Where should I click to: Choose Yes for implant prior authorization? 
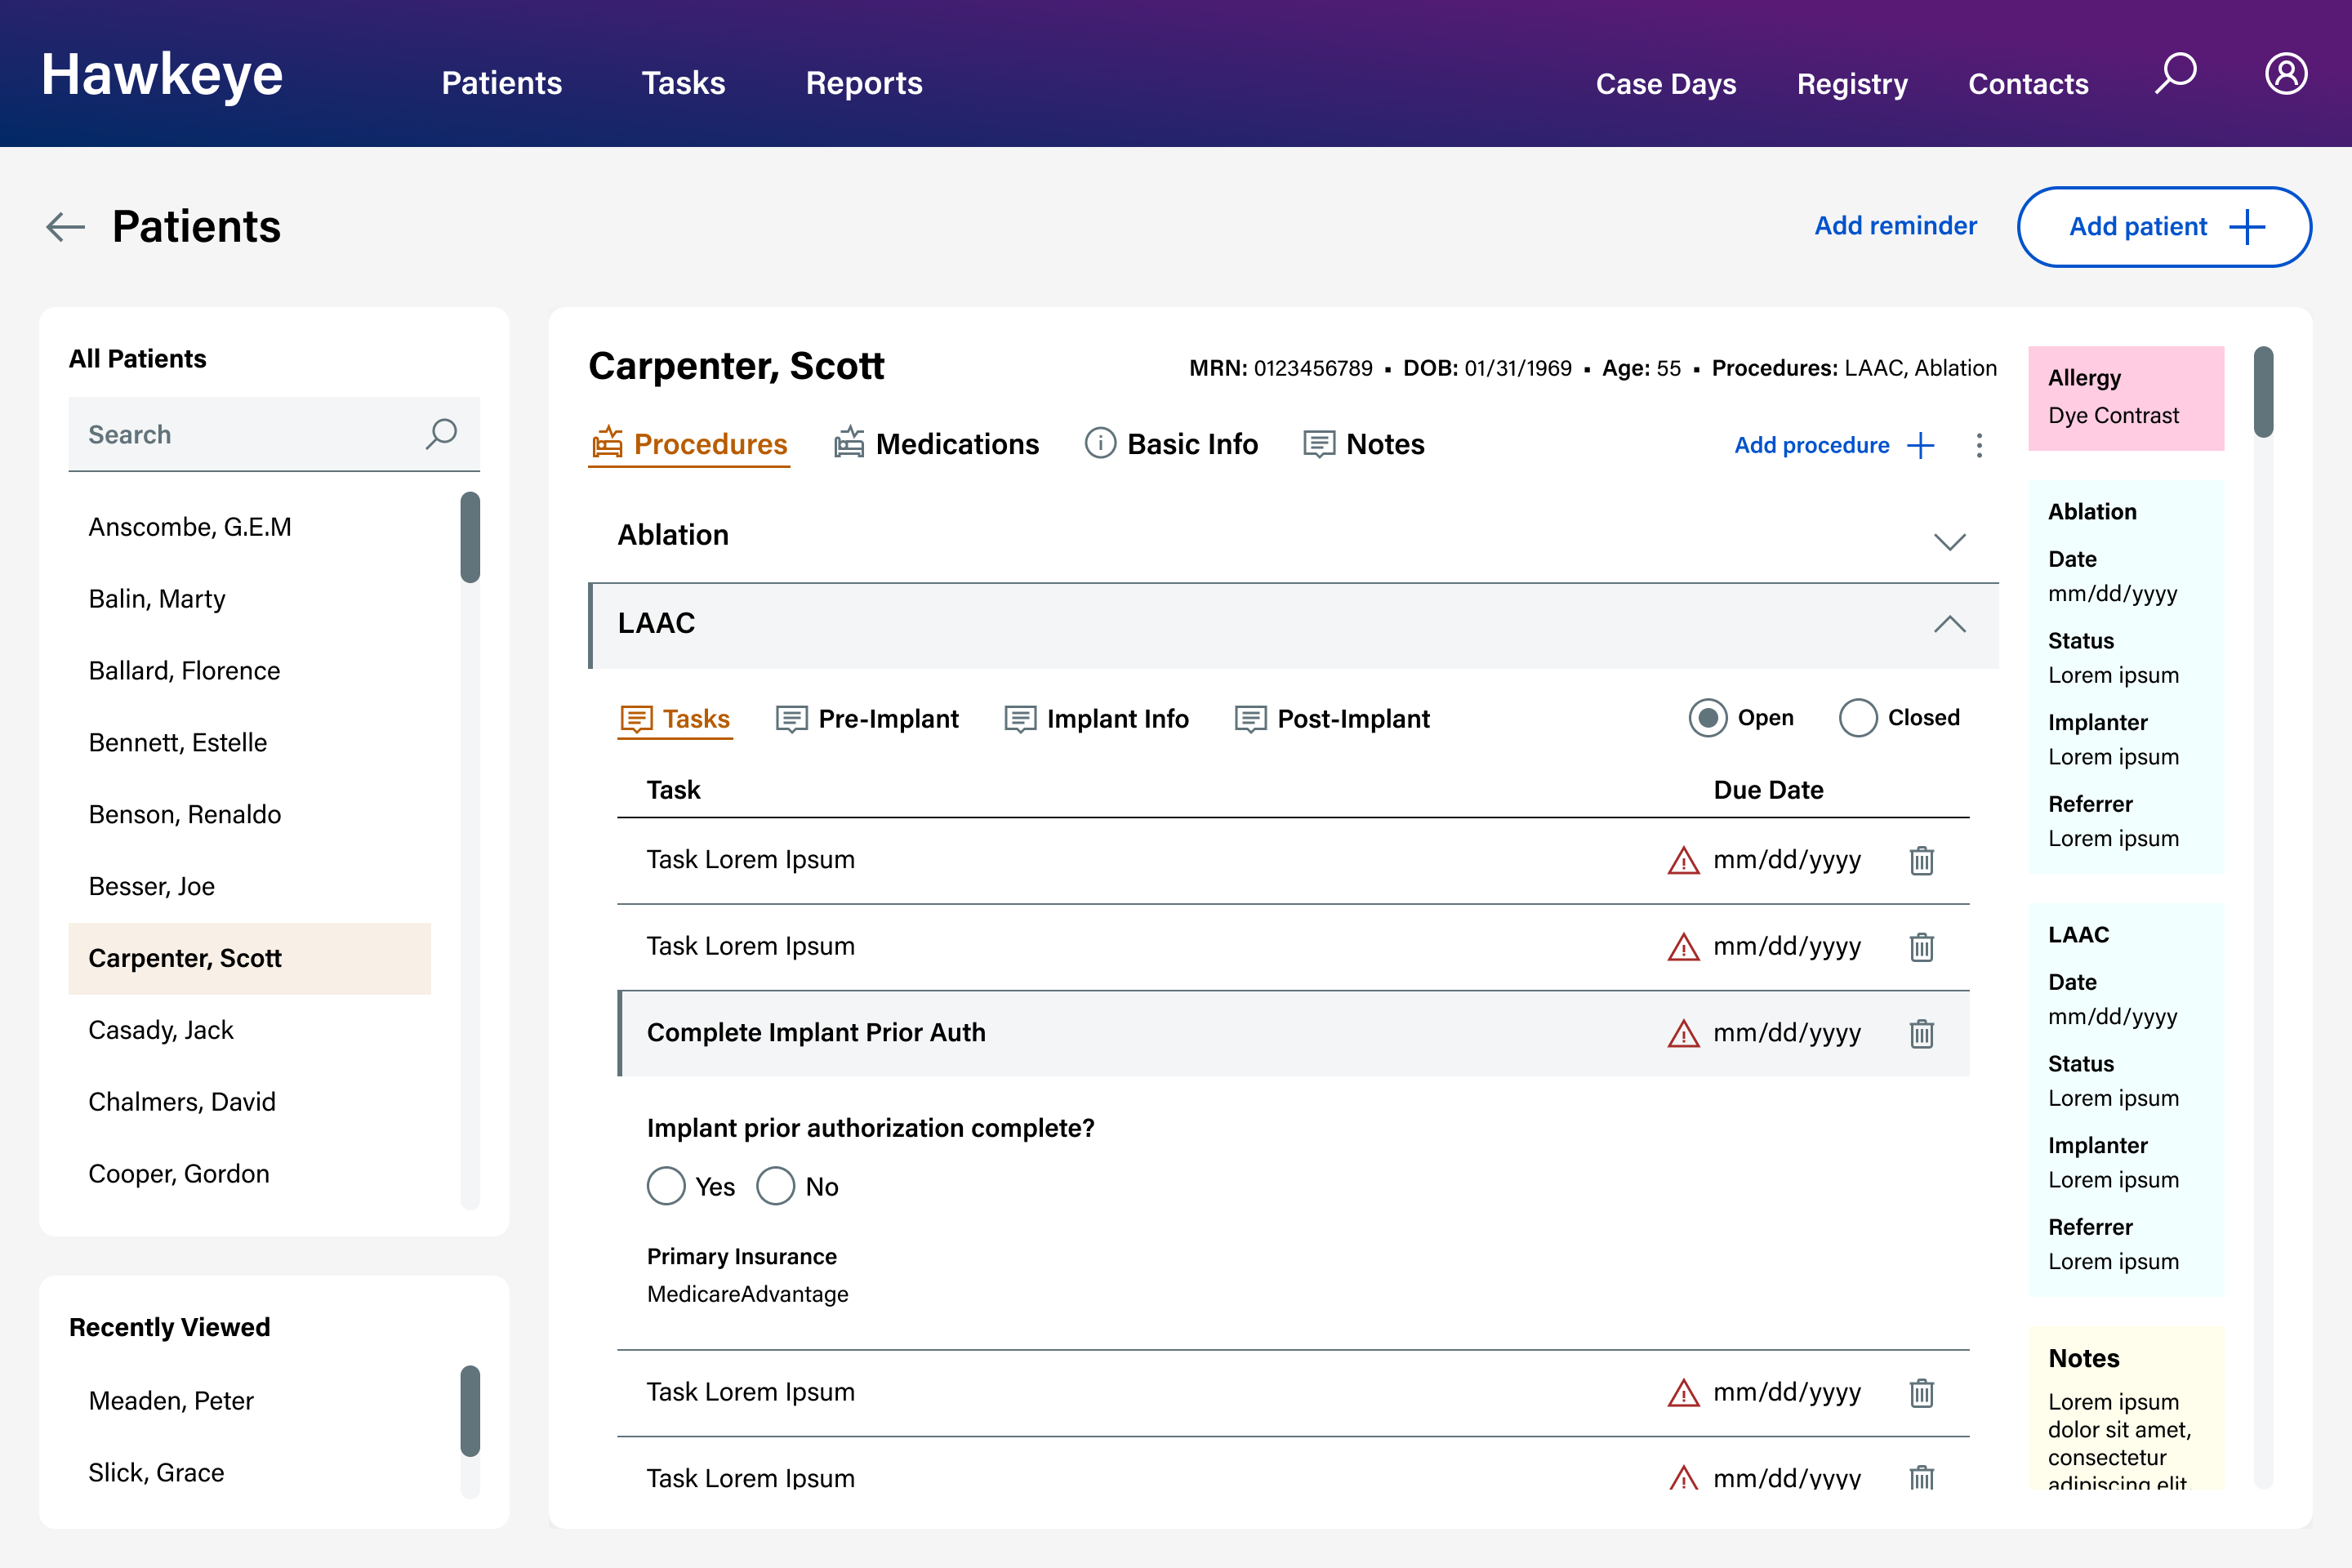666,1187
